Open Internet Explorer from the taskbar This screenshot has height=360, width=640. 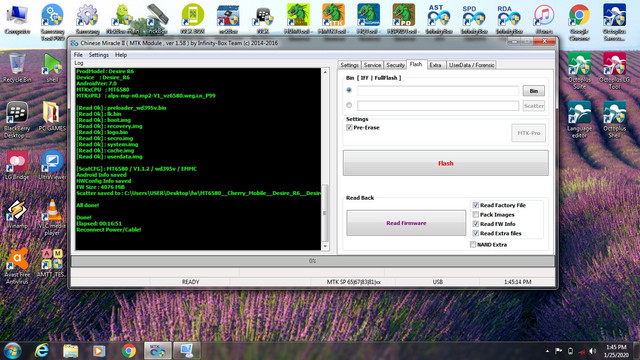(x=41, y=351)
